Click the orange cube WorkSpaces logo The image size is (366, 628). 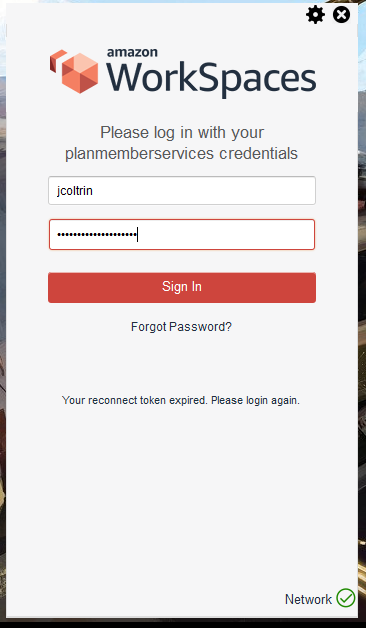[74, 72]
